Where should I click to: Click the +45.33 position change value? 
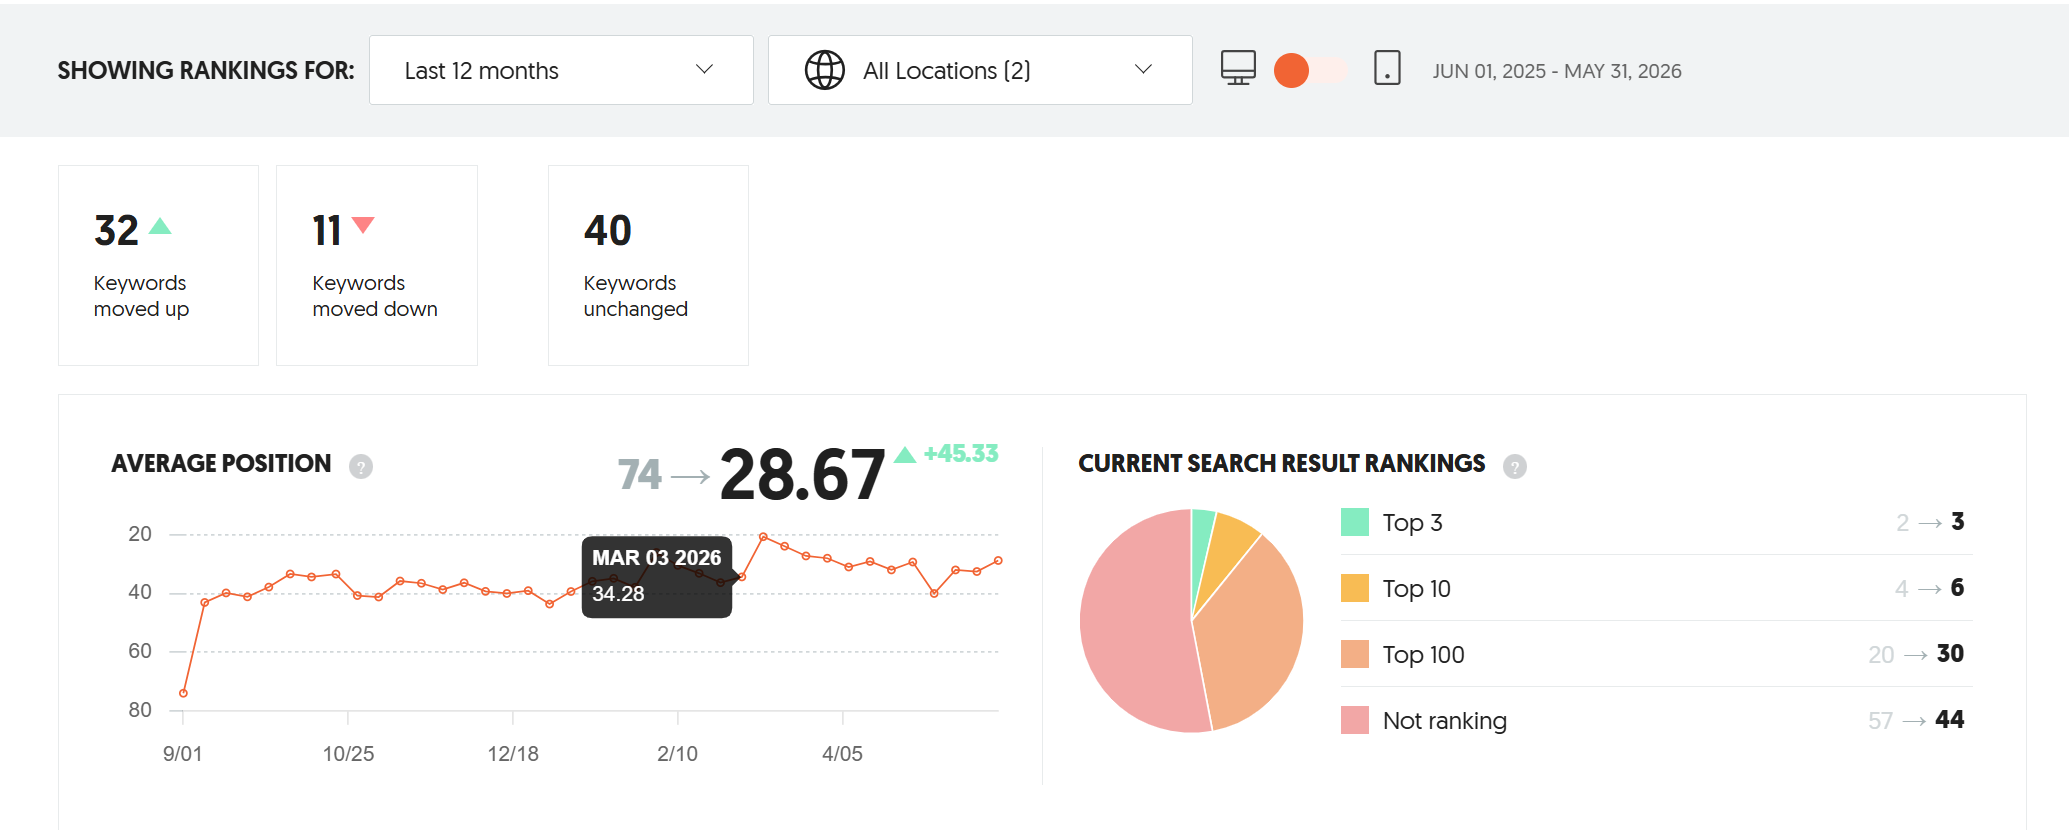coord(961,453)
